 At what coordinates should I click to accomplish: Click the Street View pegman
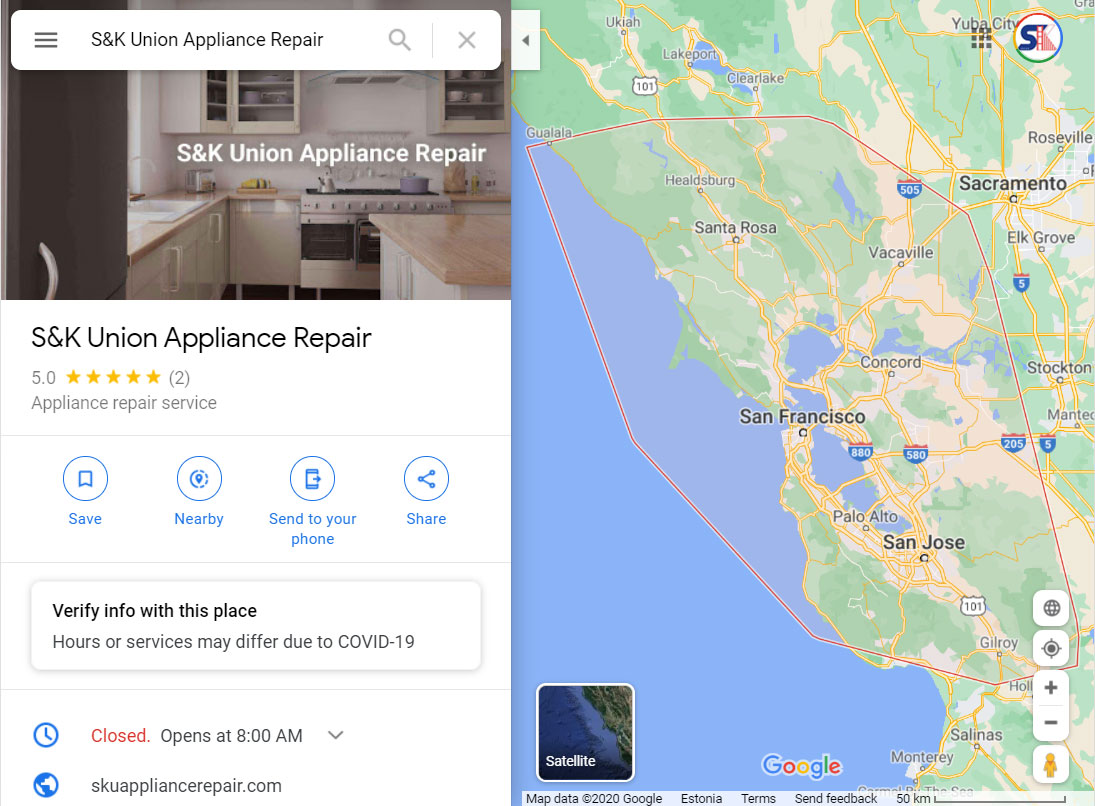[1051, 764]
